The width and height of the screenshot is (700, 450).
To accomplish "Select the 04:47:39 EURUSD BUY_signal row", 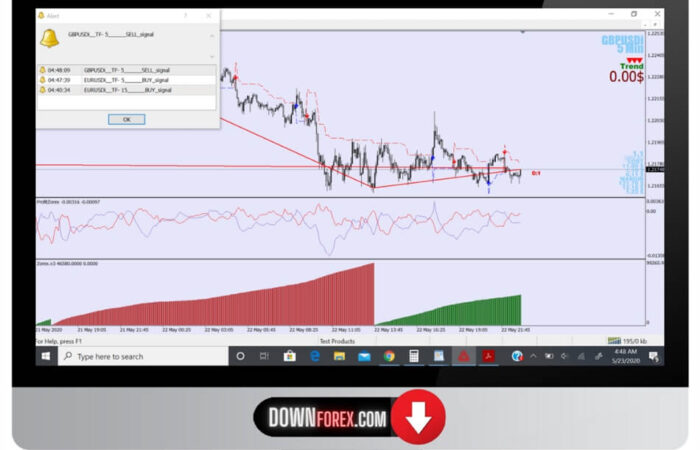I will click(x=127, y=80).
